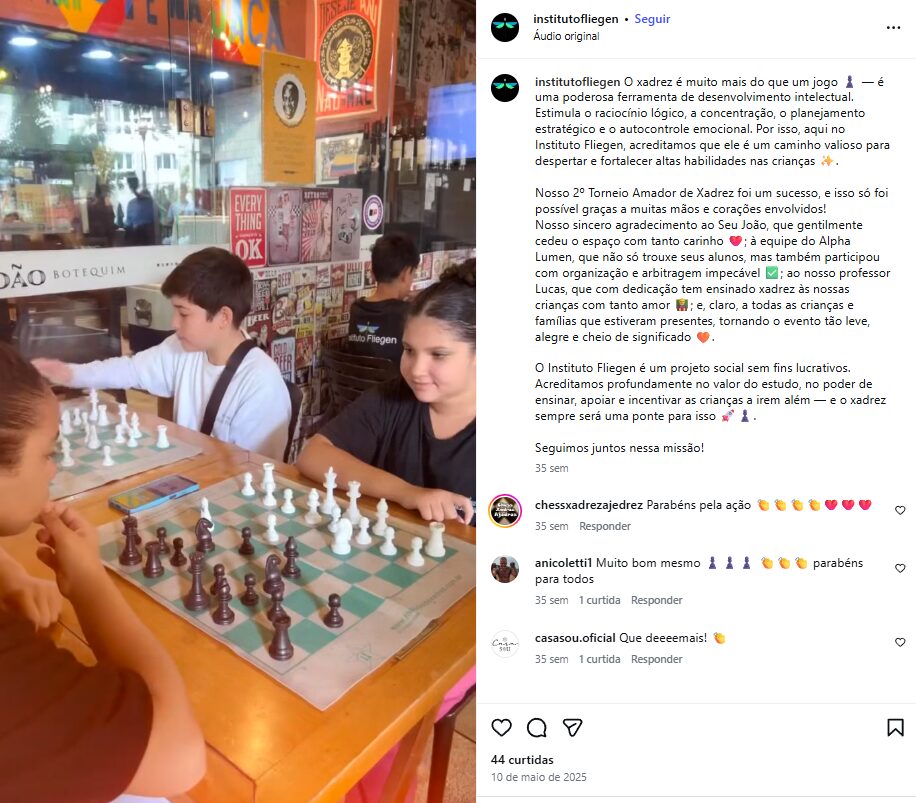Open casasou.oficial profile avatar
The width and height of the screenshot is (916, 803).
[505, 644]
